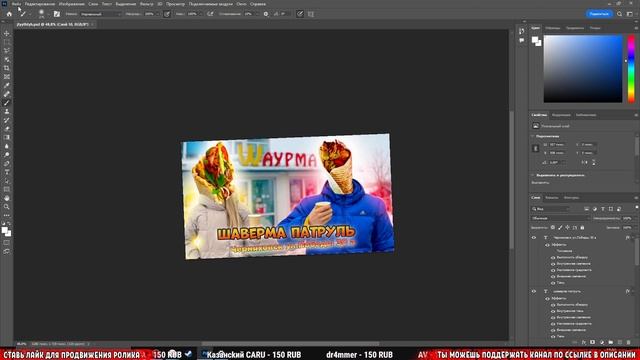Toggle top layer's Наложение градиента effect eye

(553, 270)
